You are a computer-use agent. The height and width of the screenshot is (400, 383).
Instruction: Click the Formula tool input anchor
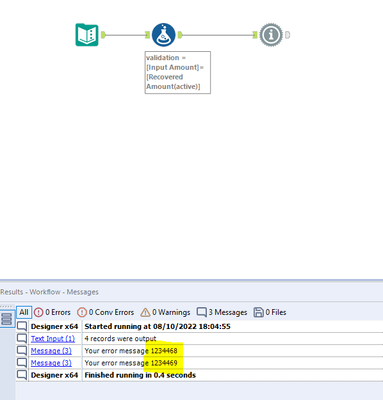pyautogui.click(x=148, y=35)
